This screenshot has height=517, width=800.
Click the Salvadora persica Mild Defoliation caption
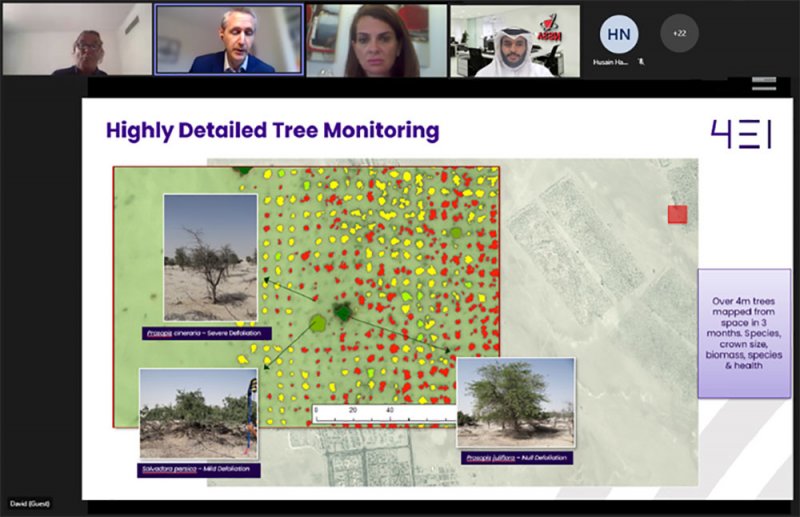[x=198, y=470]
